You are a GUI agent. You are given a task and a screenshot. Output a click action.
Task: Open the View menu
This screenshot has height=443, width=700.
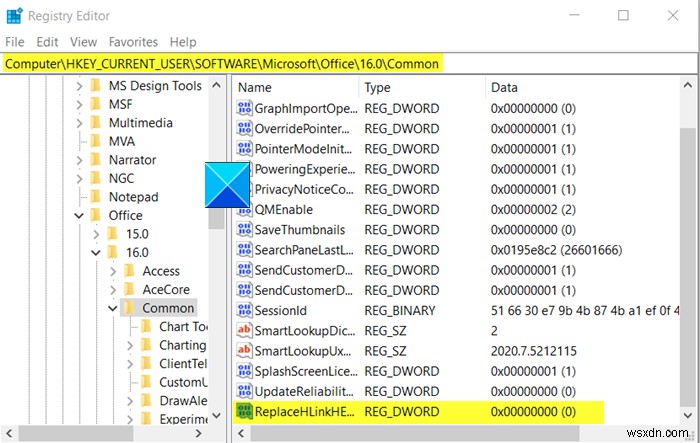(x=83, y=42)
